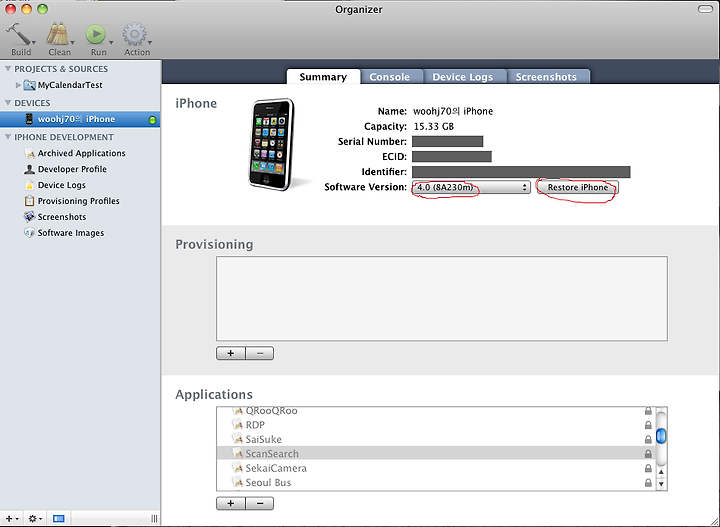This screenshot has width=720, height=527.
Task: Click the blue Applications scrollbar thumb
Action: pyautogui.click(x=661, y=436)
